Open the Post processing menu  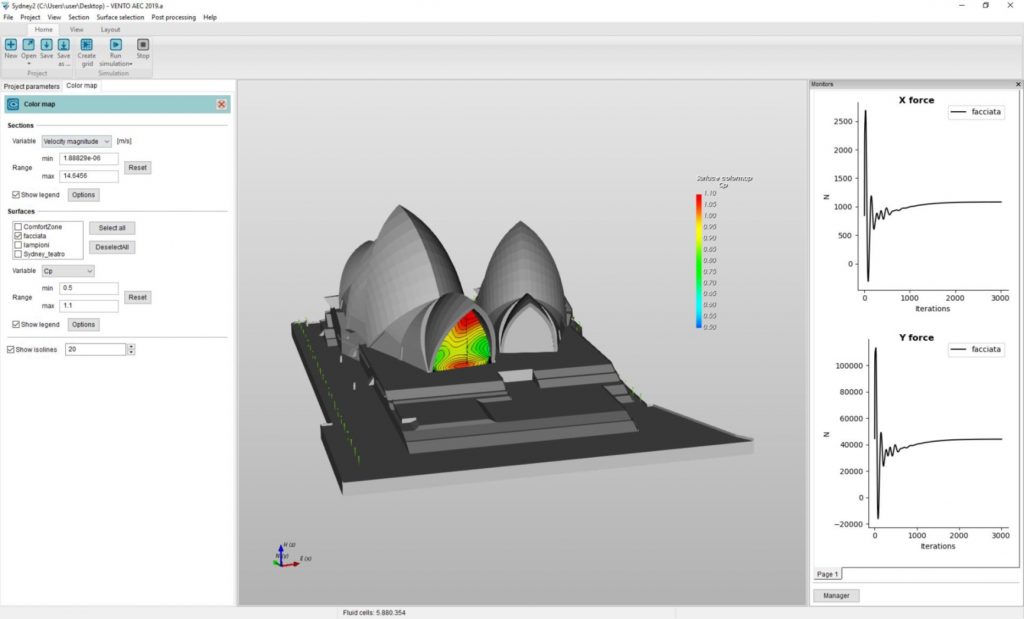pyautogui.click(x=174, y=18)
